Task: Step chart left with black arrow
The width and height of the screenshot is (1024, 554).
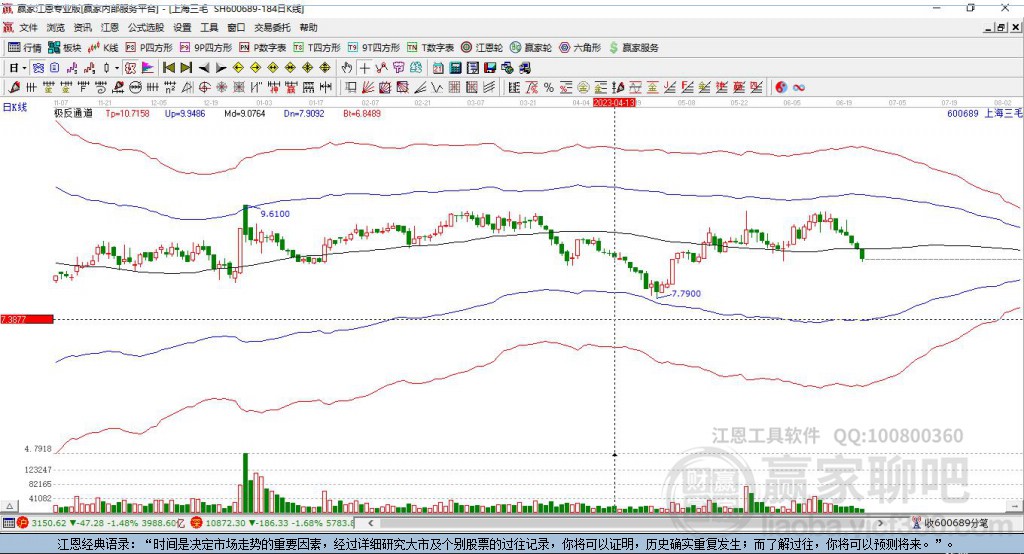Action: tap(204, 68)
